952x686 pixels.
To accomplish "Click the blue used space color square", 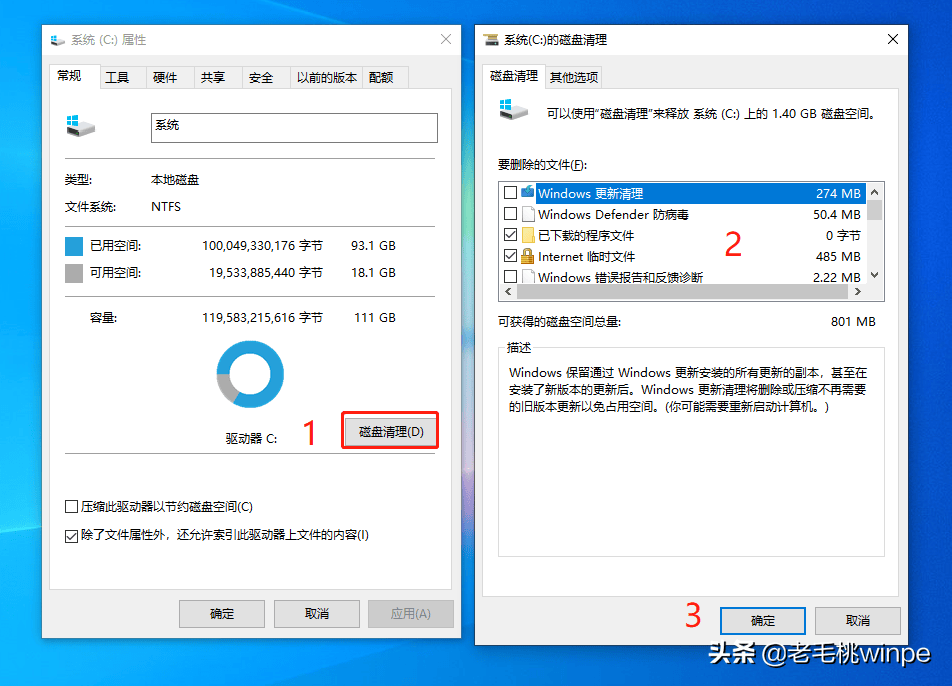I will [74, 245].
